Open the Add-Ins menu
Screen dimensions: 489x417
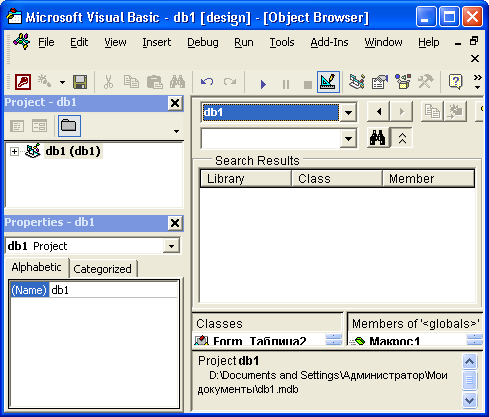[329, 42]
